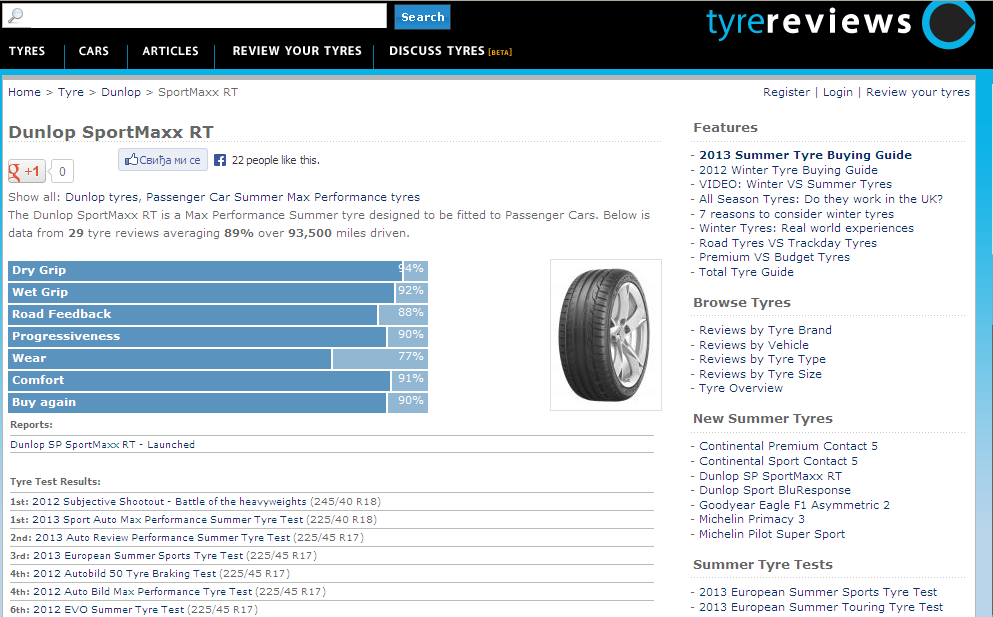The image size is (993, 617).
Task: Open 2012 Winter Tyre Buying Guide
Action: pyautogui.click(x=788, y=170)
